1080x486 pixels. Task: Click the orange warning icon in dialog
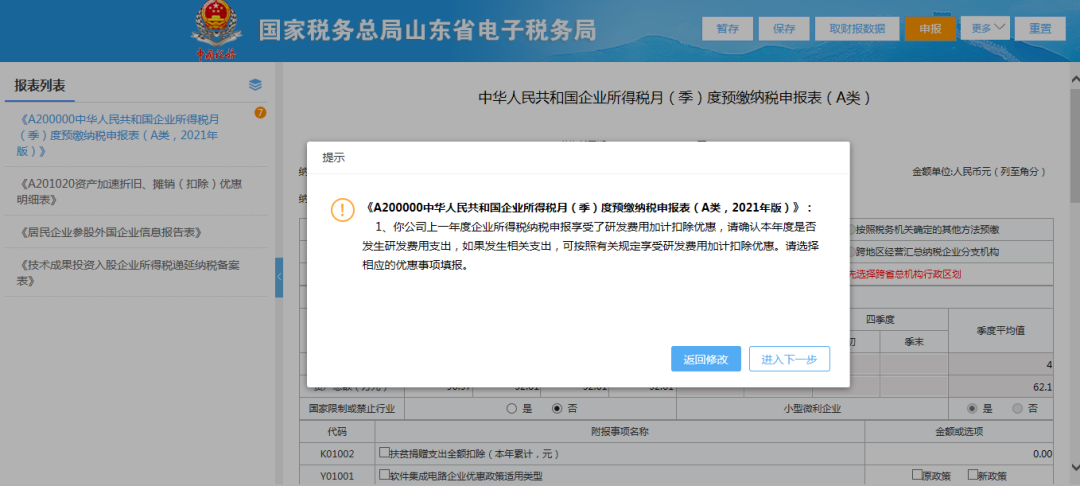pos(342,209)
